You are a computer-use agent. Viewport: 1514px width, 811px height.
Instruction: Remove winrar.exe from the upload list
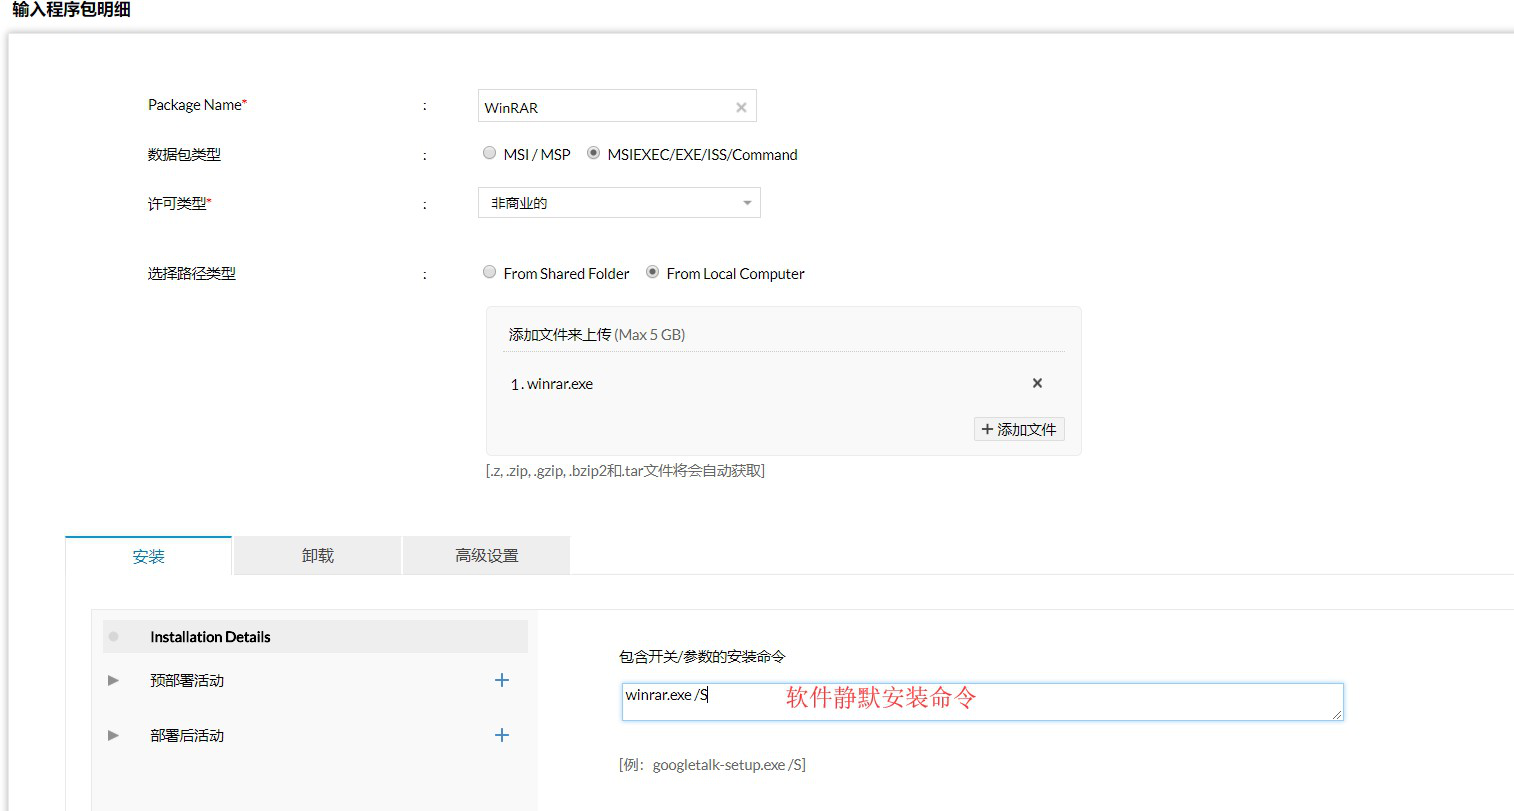tap(1037, 383)
